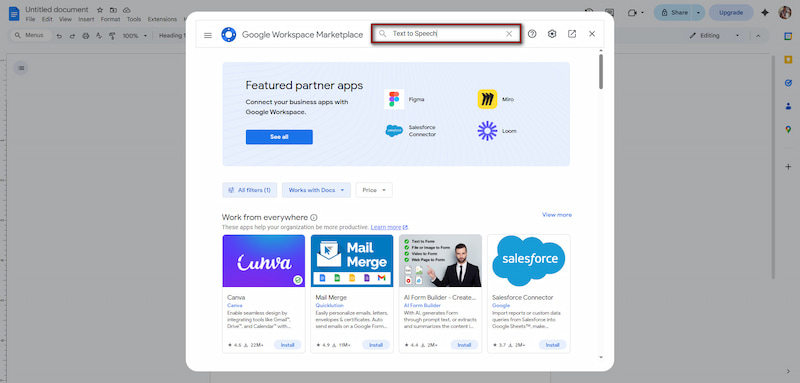Click the See all button
The height and width of the screenshot is (383, 800).
(x=279, y=137)
